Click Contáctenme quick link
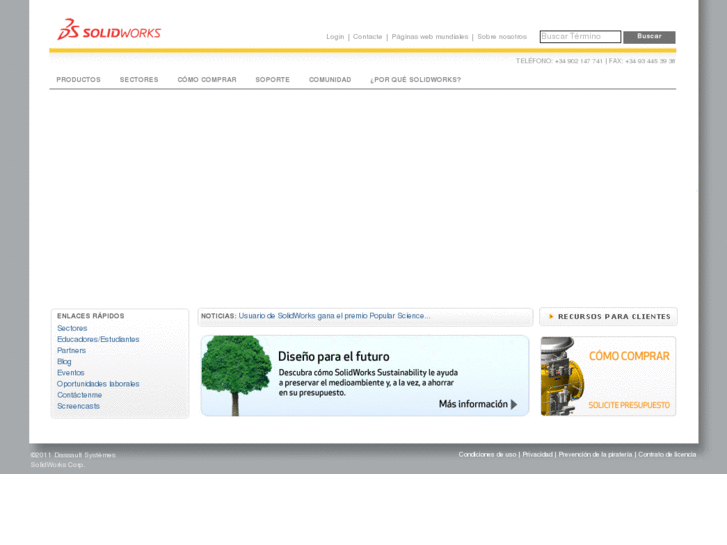 pos(79,395)
